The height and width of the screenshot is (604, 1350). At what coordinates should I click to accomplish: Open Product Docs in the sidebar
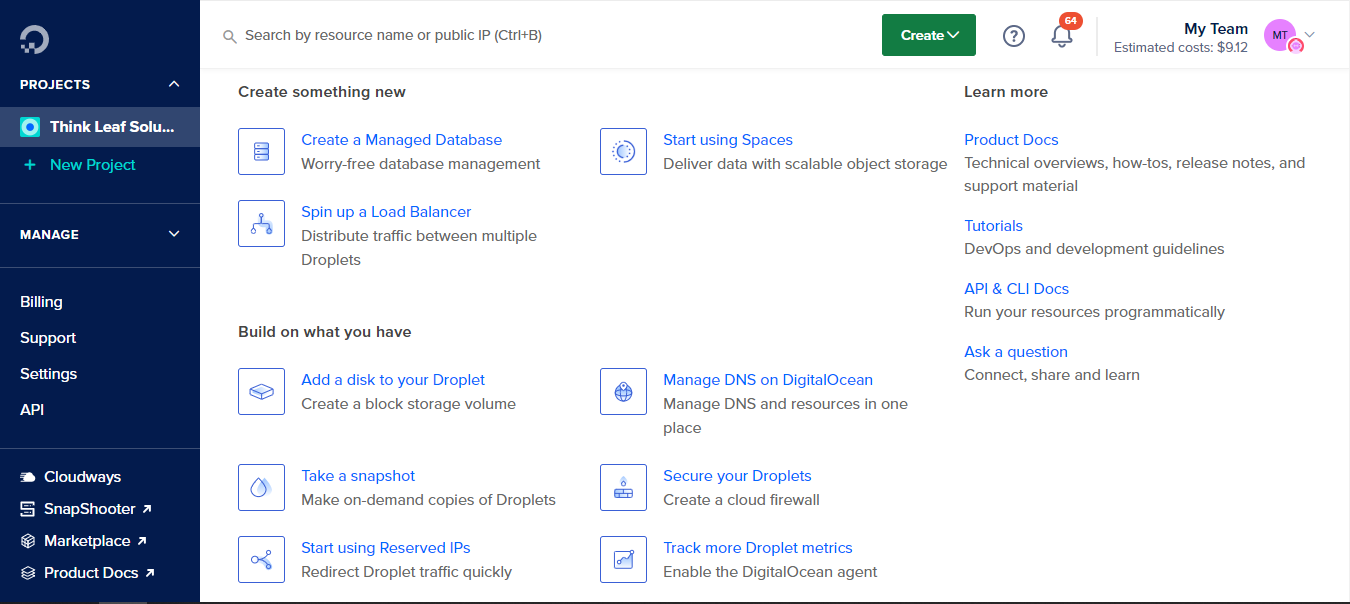tap(99, 573)
